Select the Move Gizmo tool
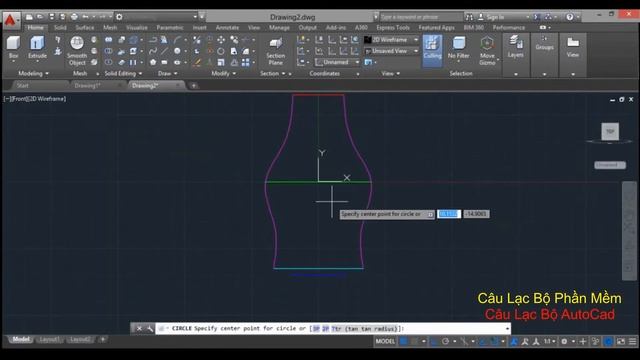 pyautogui.click(x=487, y=51)
